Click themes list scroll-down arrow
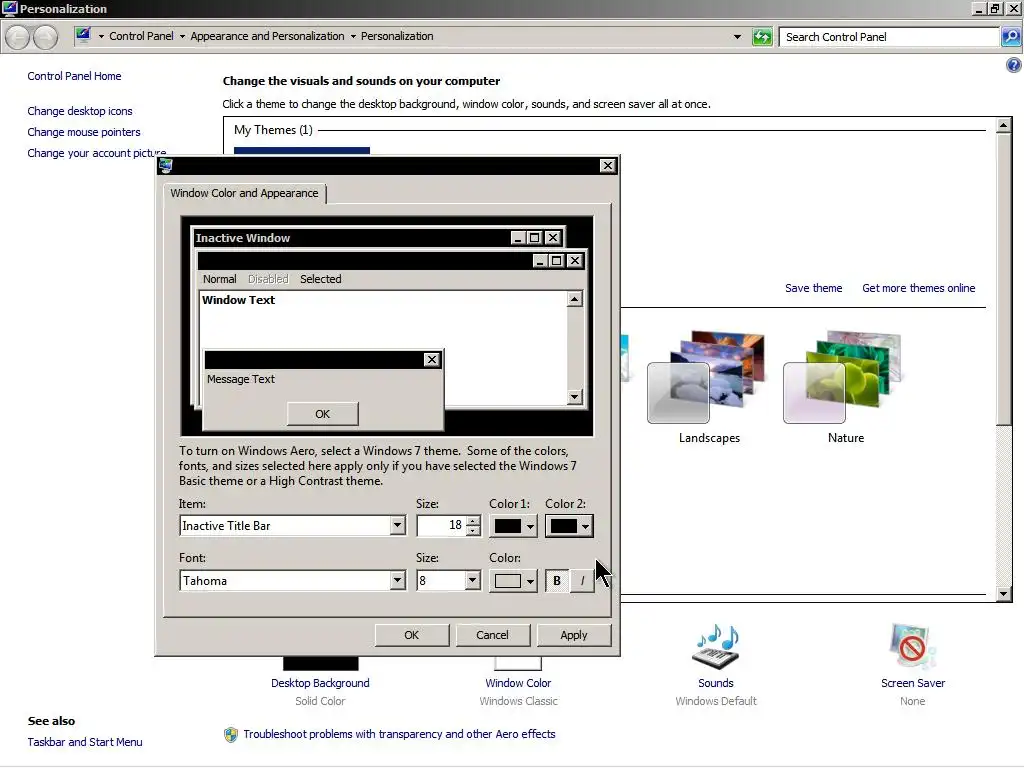The height and width of the screenshot is (768, 1024). pyautogui.click(x=1004, y=594)
